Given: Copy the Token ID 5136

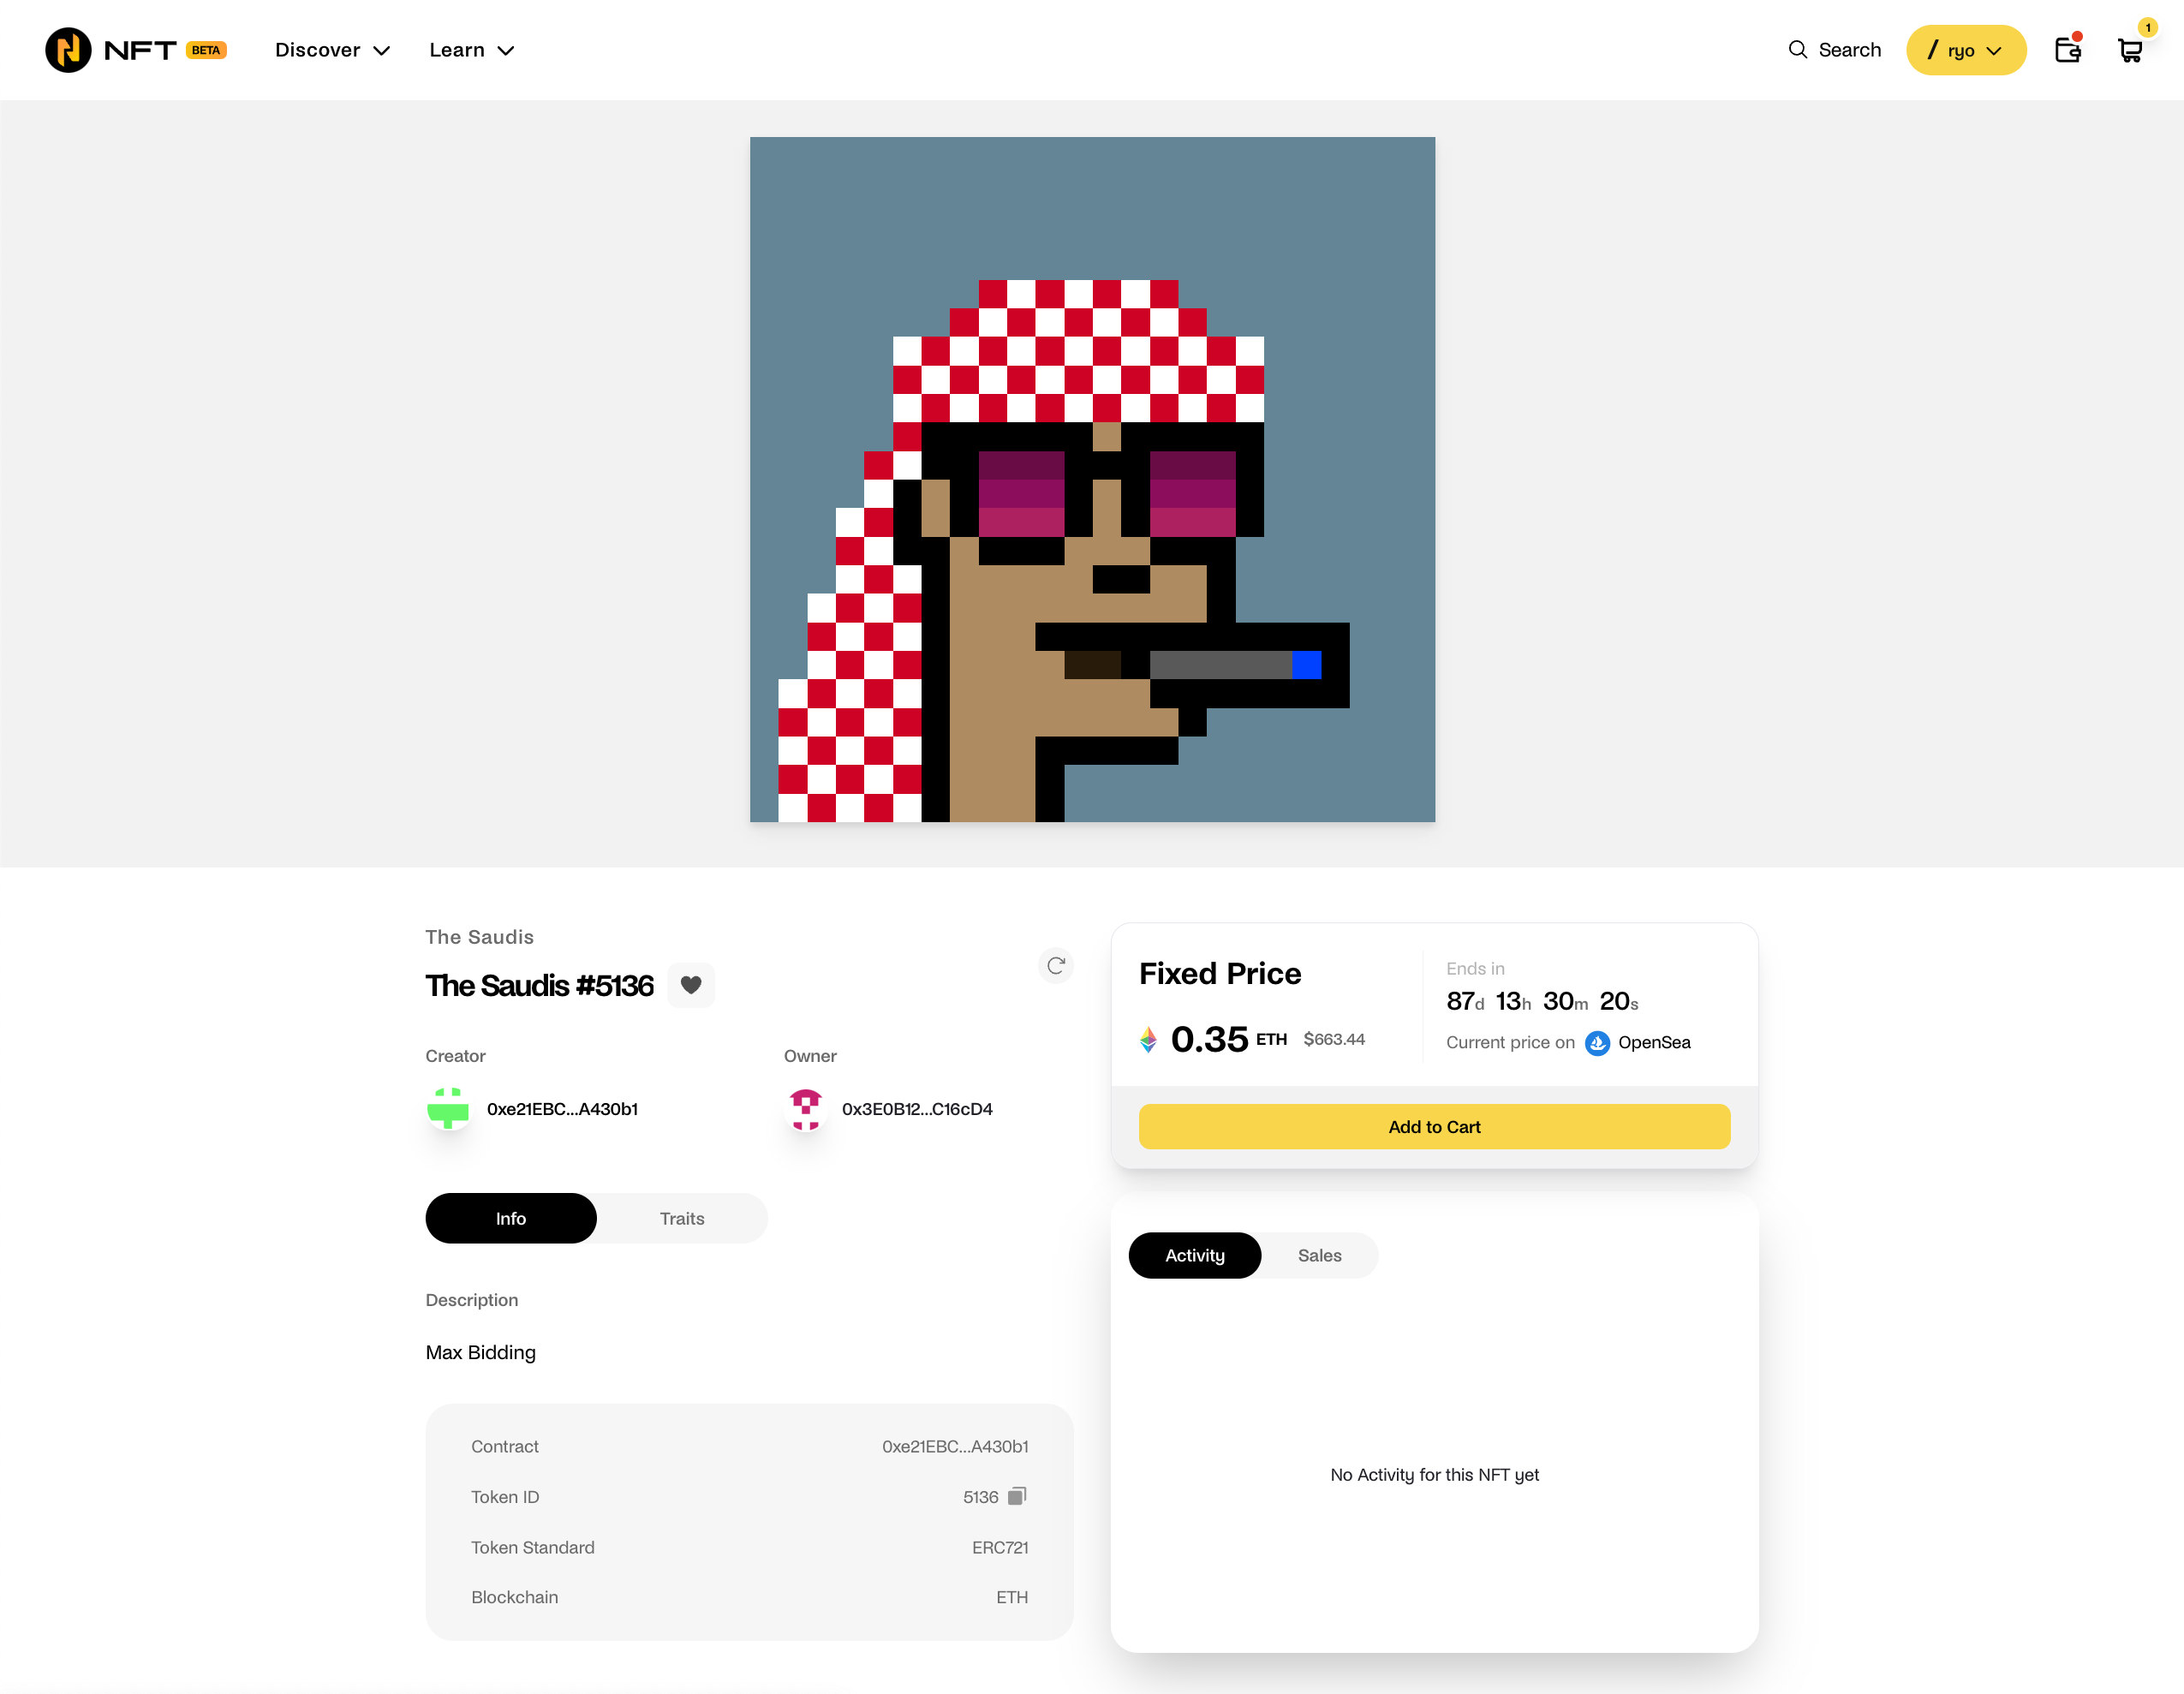Looking at the screenshot, I should point(1017,1496).
